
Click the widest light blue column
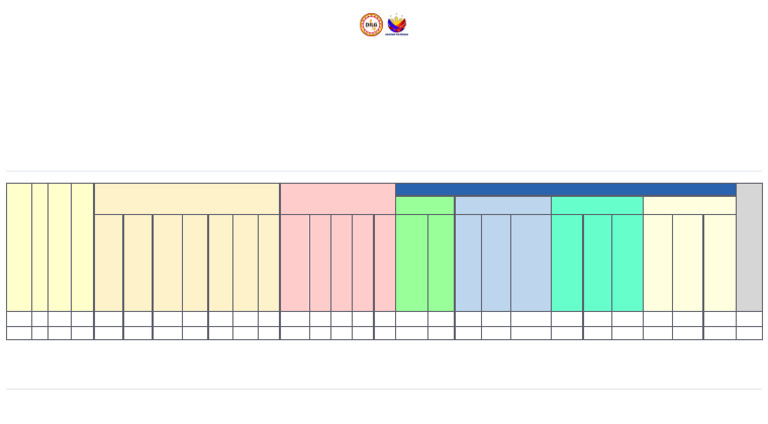click(x=530, y=263)
